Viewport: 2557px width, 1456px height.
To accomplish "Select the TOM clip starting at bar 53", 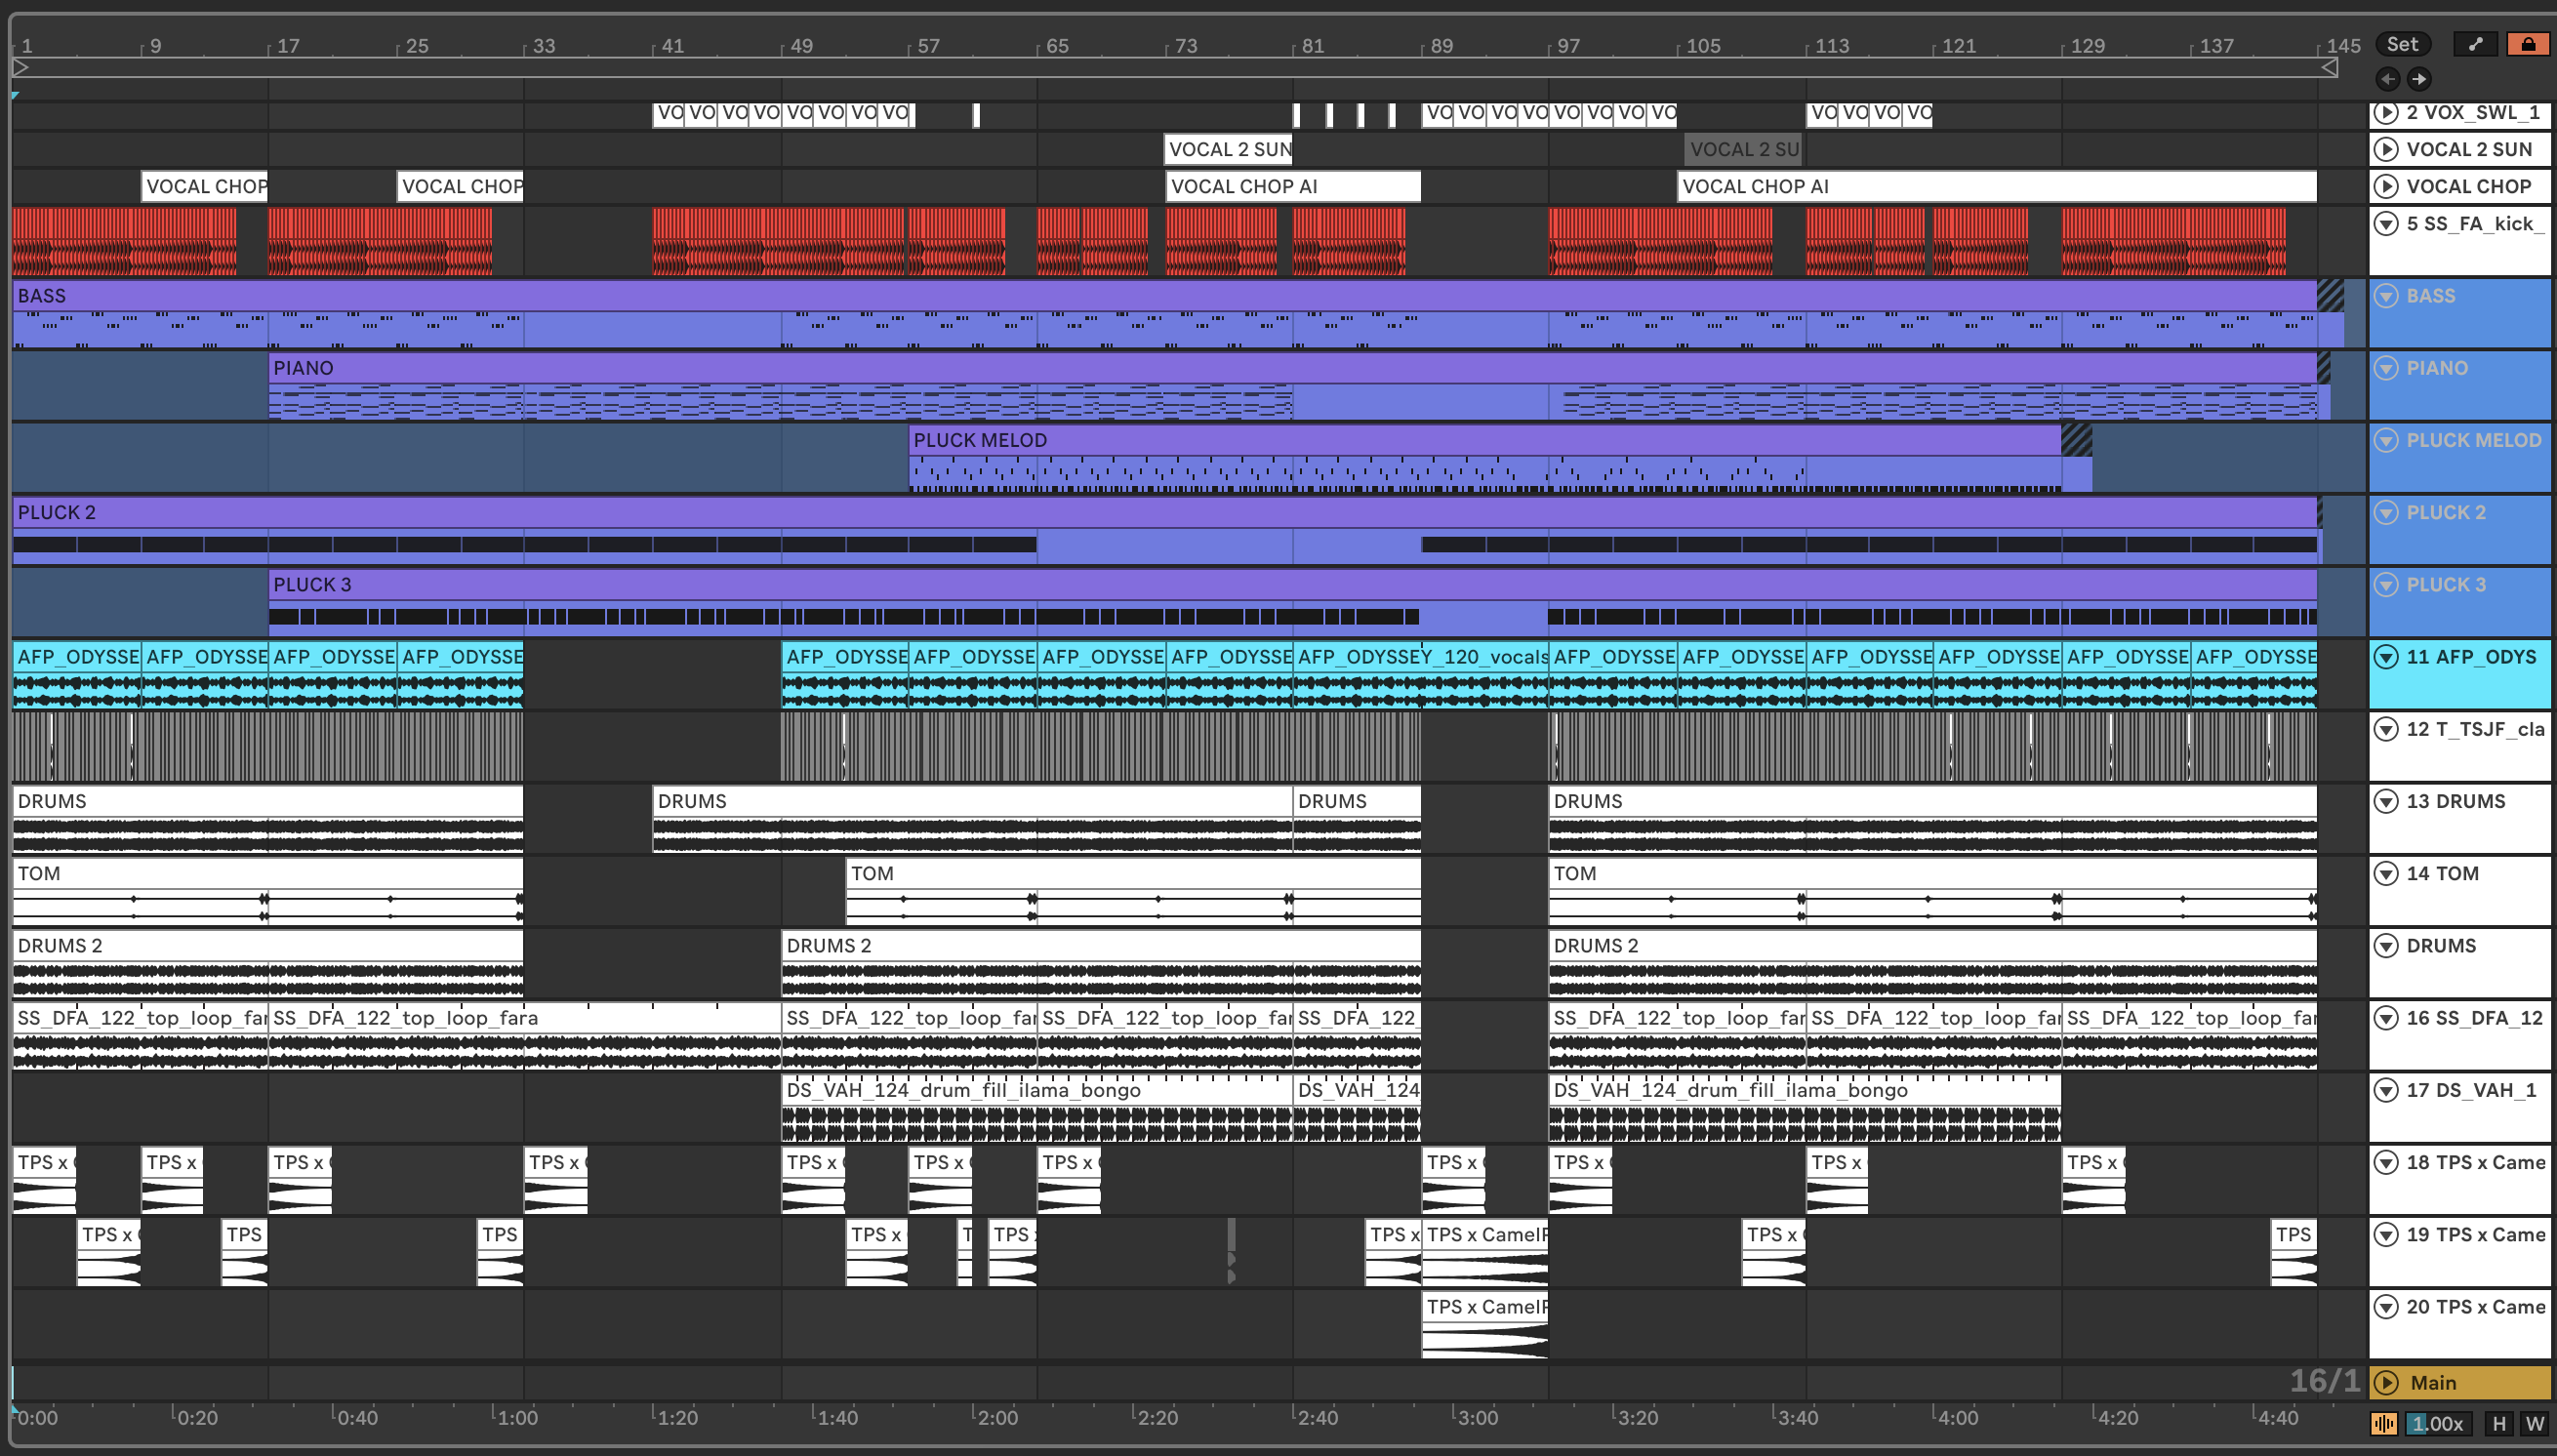I will coord(1133,891).
